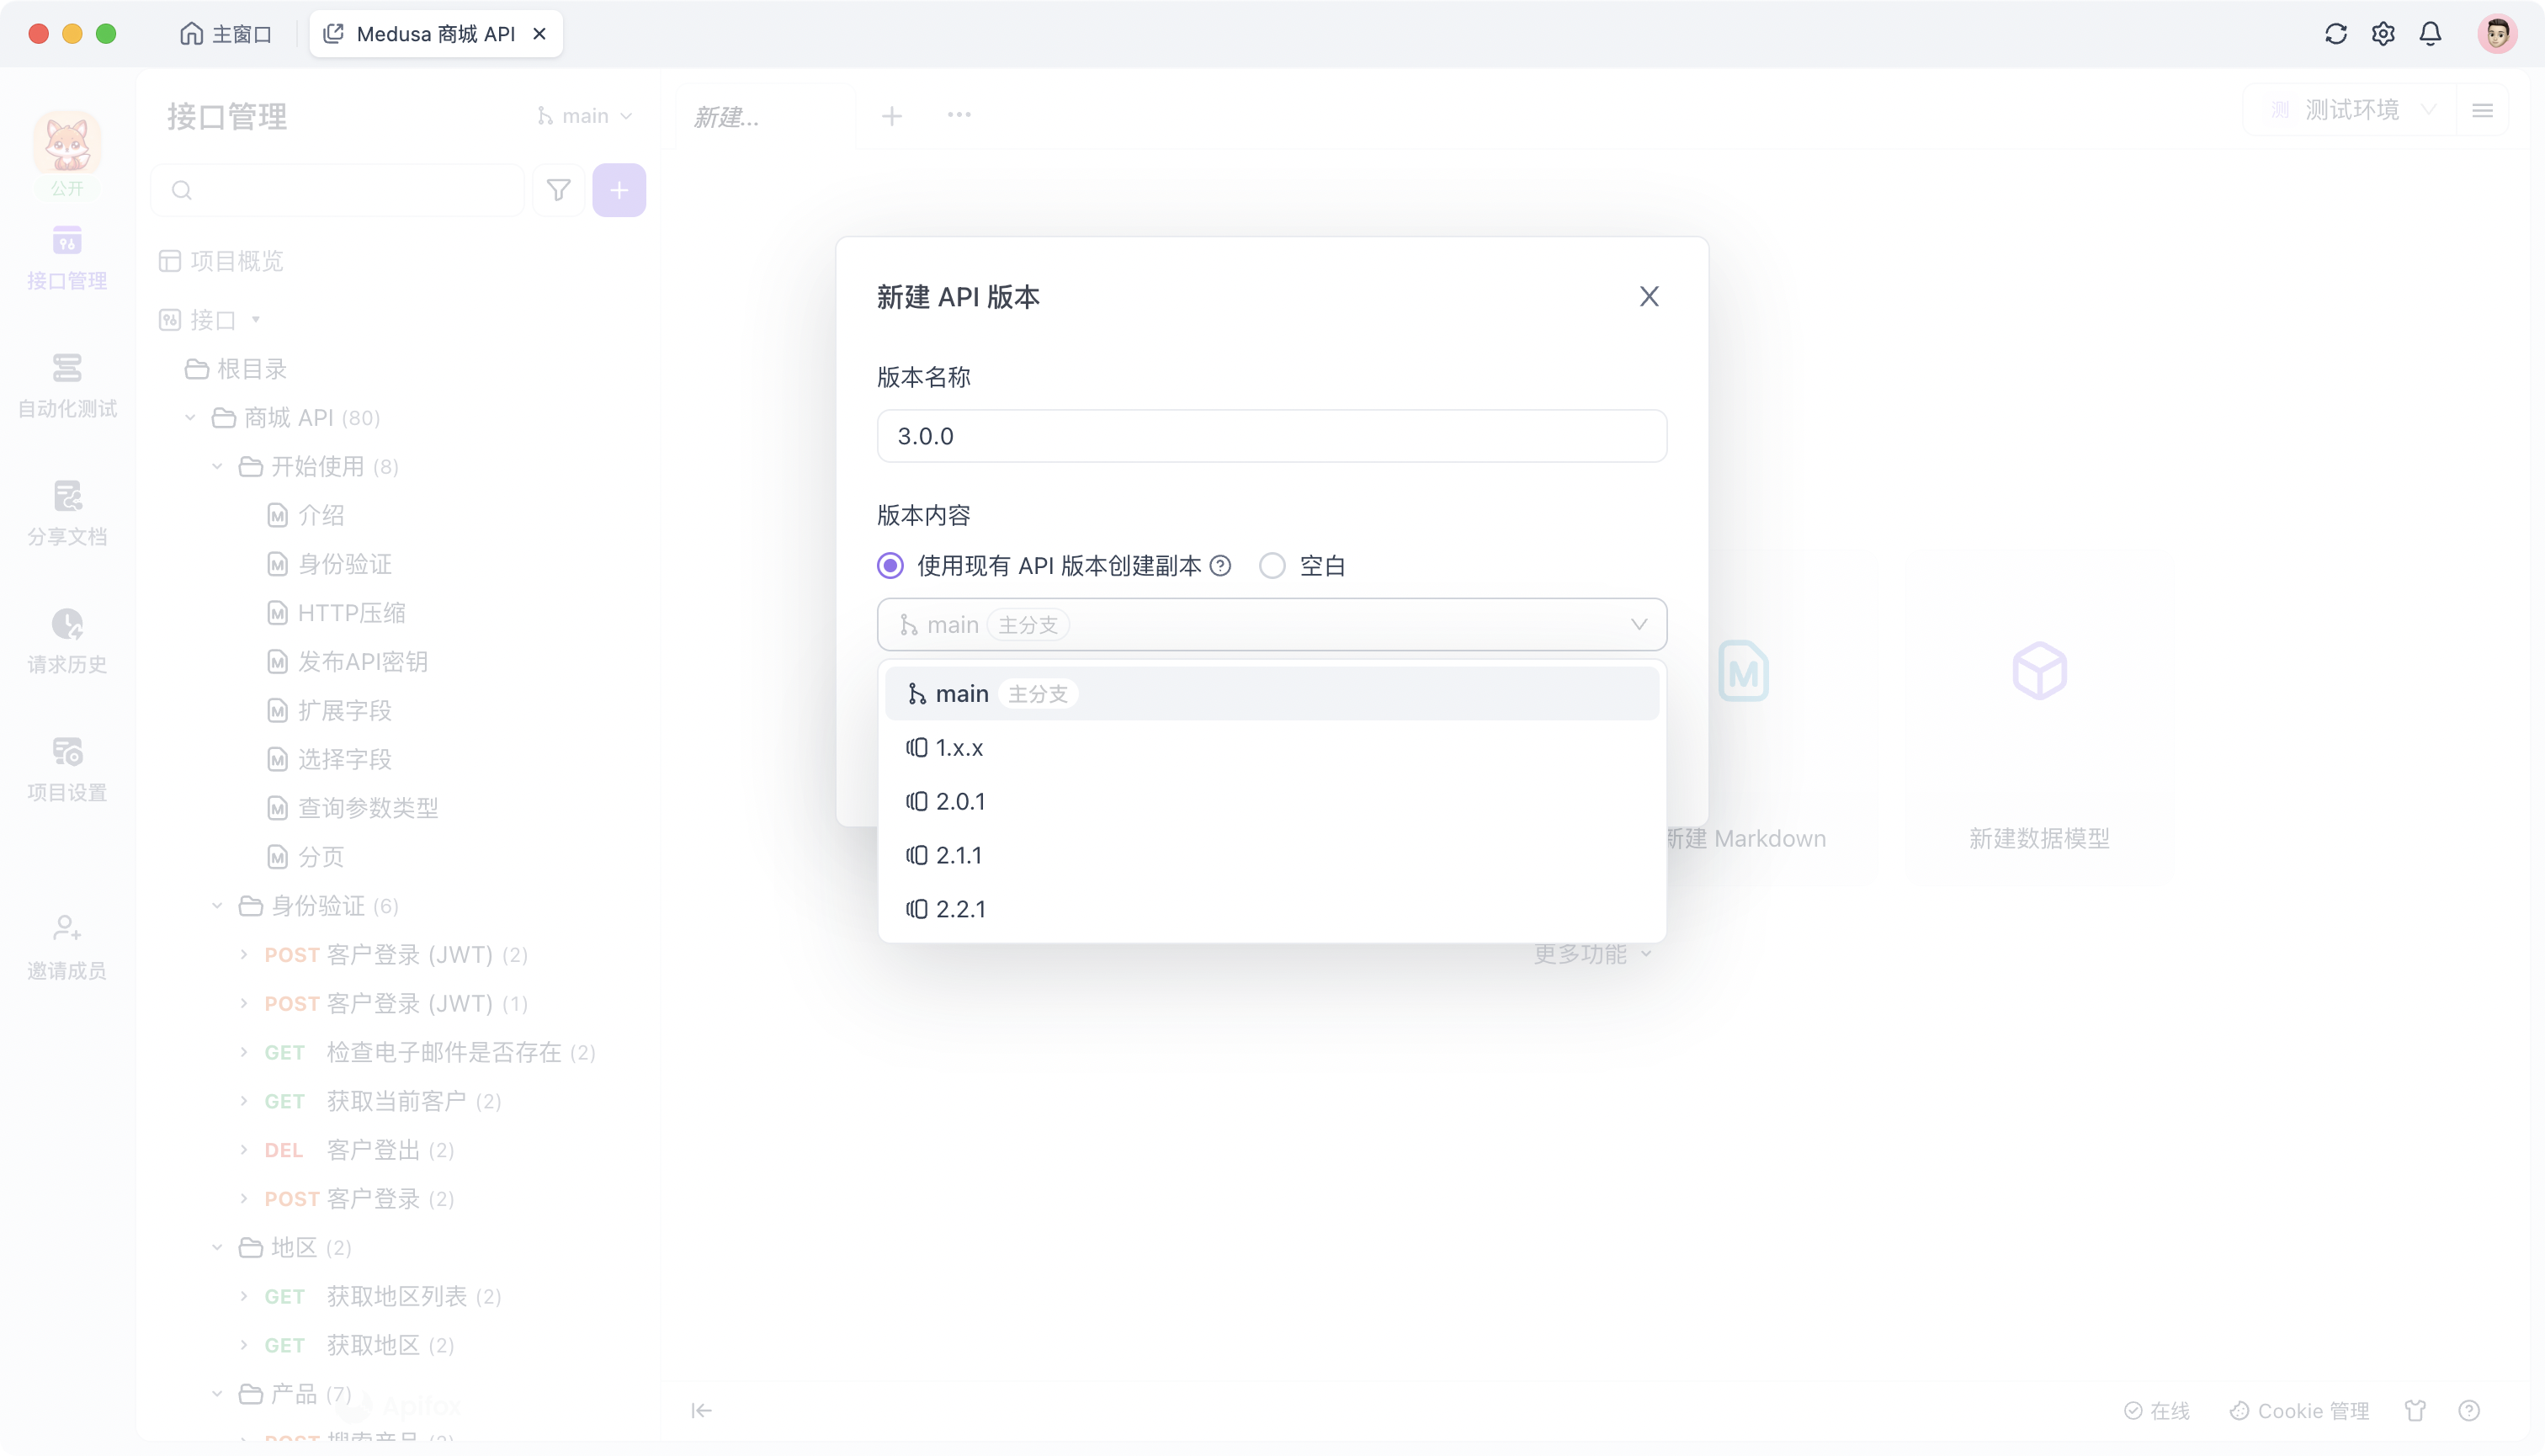2545x1456 pixels.
Task: Click the 更多功能 link
Action: (1590, 953)
